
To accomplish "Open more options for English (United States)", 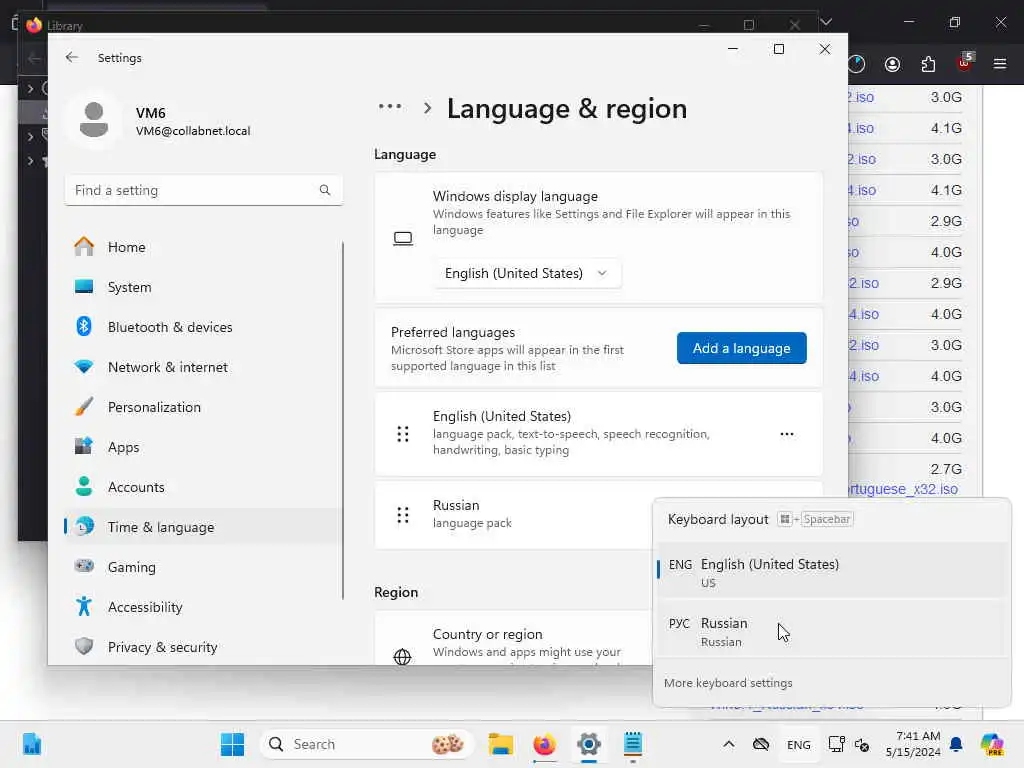I will click(787, 434).
